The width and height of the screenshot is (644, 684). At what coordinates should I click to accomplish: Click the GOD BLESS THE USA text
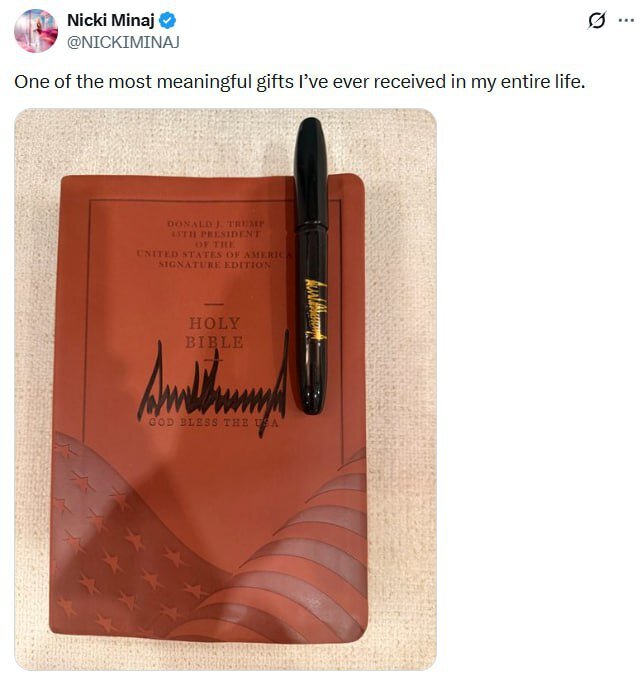point(213,422)
